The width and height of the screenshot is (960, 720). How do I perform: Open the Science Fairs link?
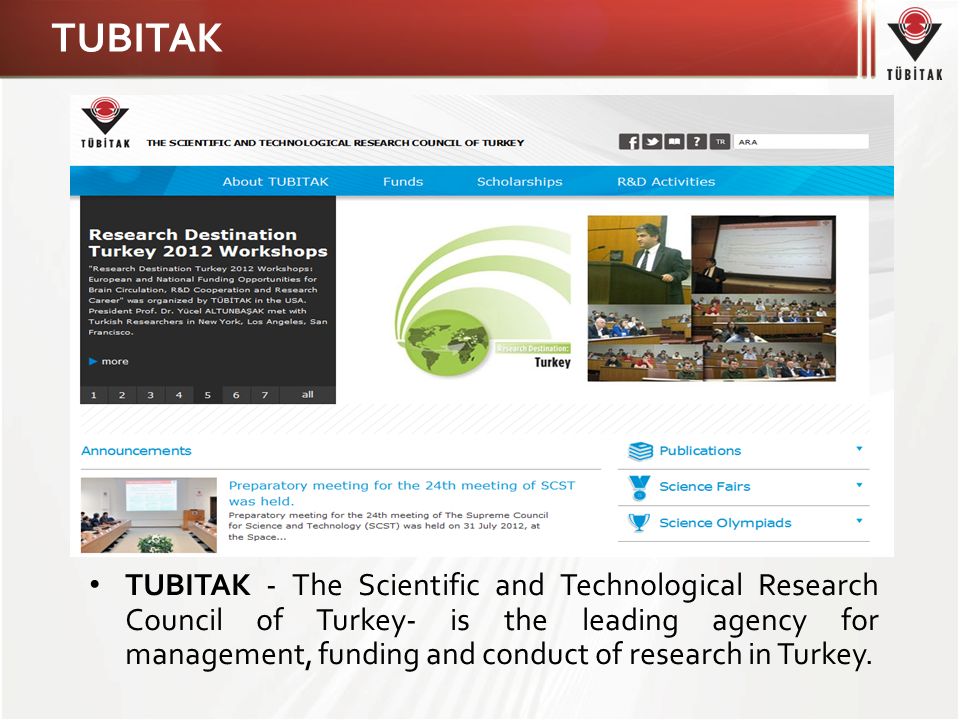tap(705, 487)
